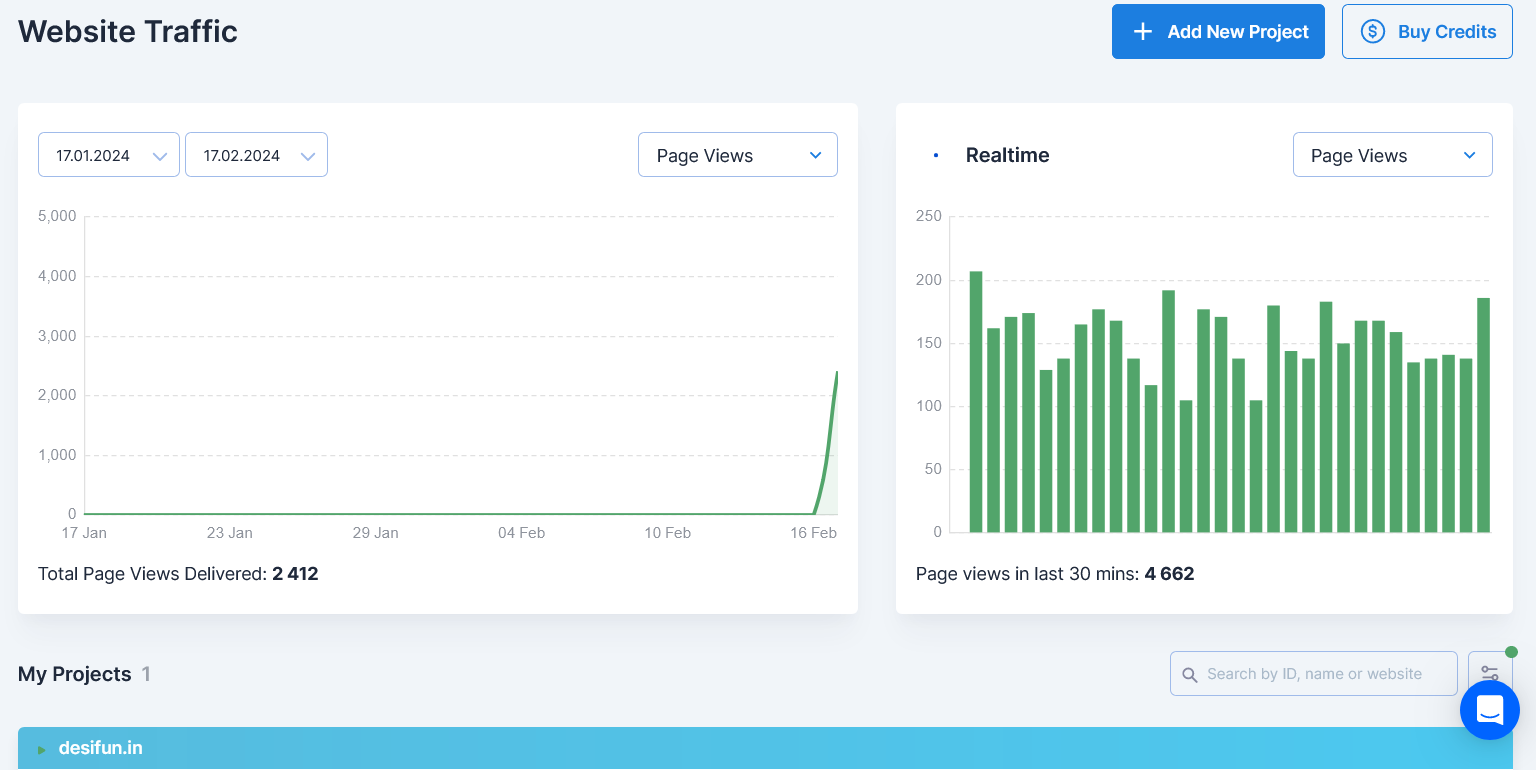Click the 17 Jan axis label
This screenshot has width=1536, height=770.
point(84,533)
